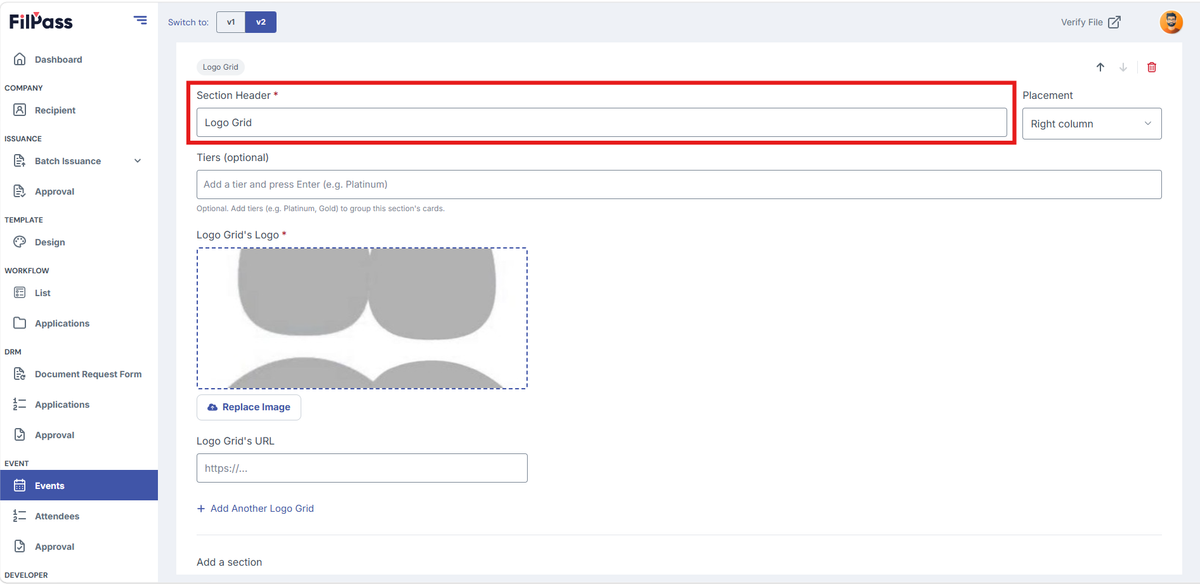Click the Section Header input field
Image resolution: width=1200 pixels, height=584 pixels.
point(602,122)
